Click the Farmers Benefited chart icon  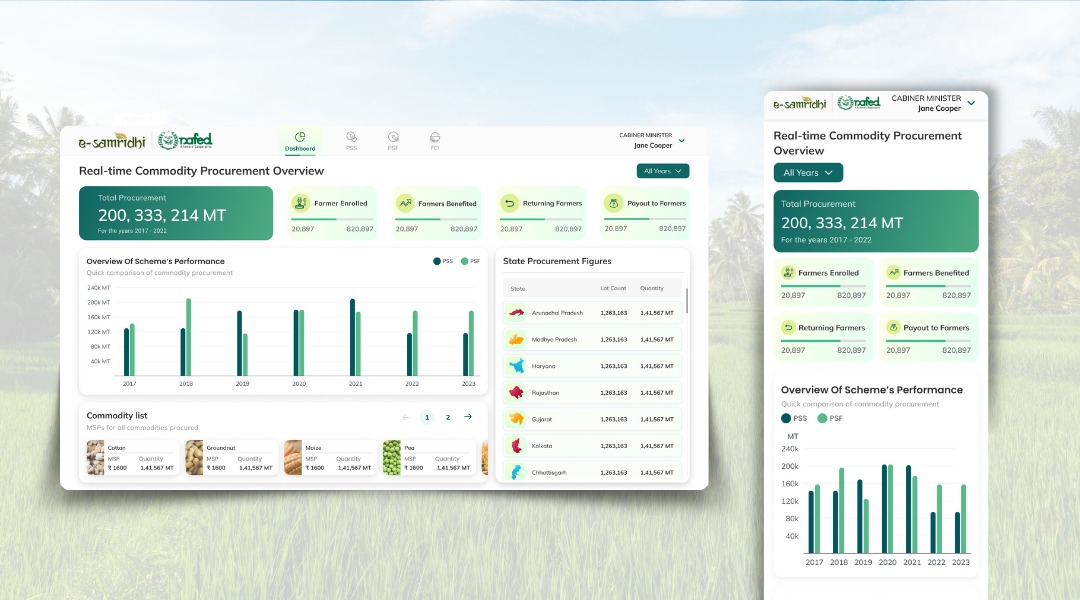pos(404,203)
